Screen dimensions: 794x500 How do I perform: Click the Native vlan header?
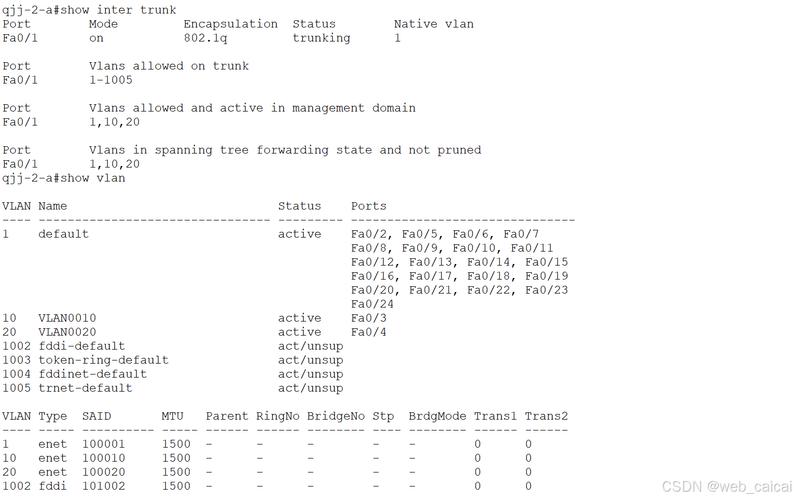(434, 24)
